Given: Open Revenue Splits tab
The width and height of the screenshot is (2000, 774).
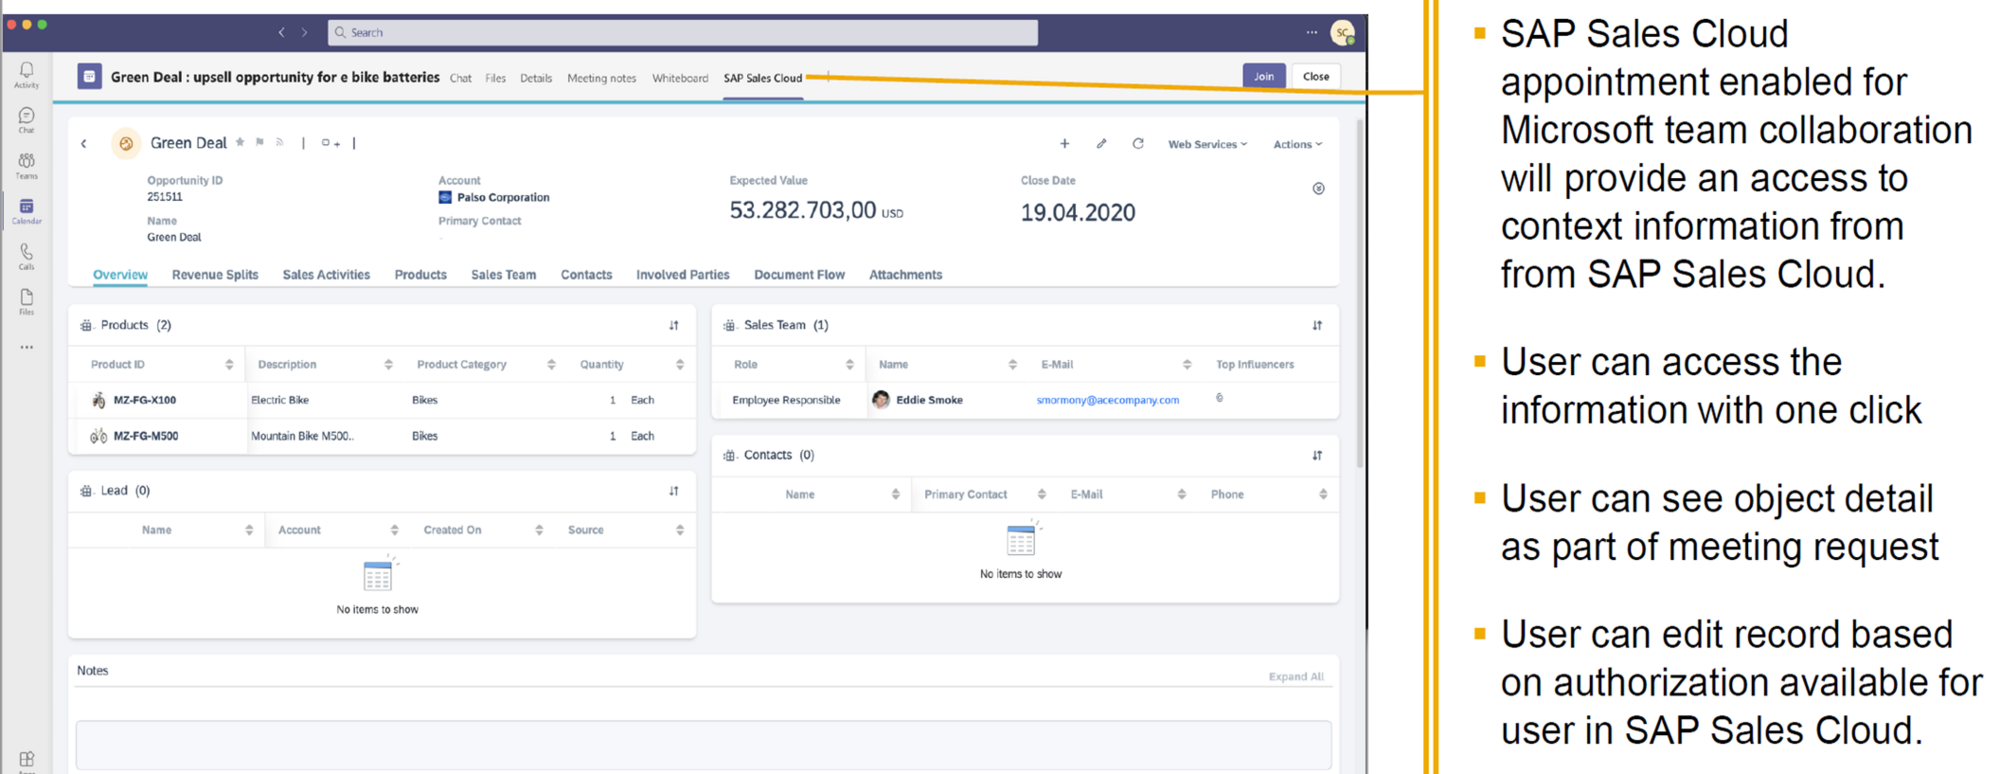Looking at the screenshot, I should [215, 275].
